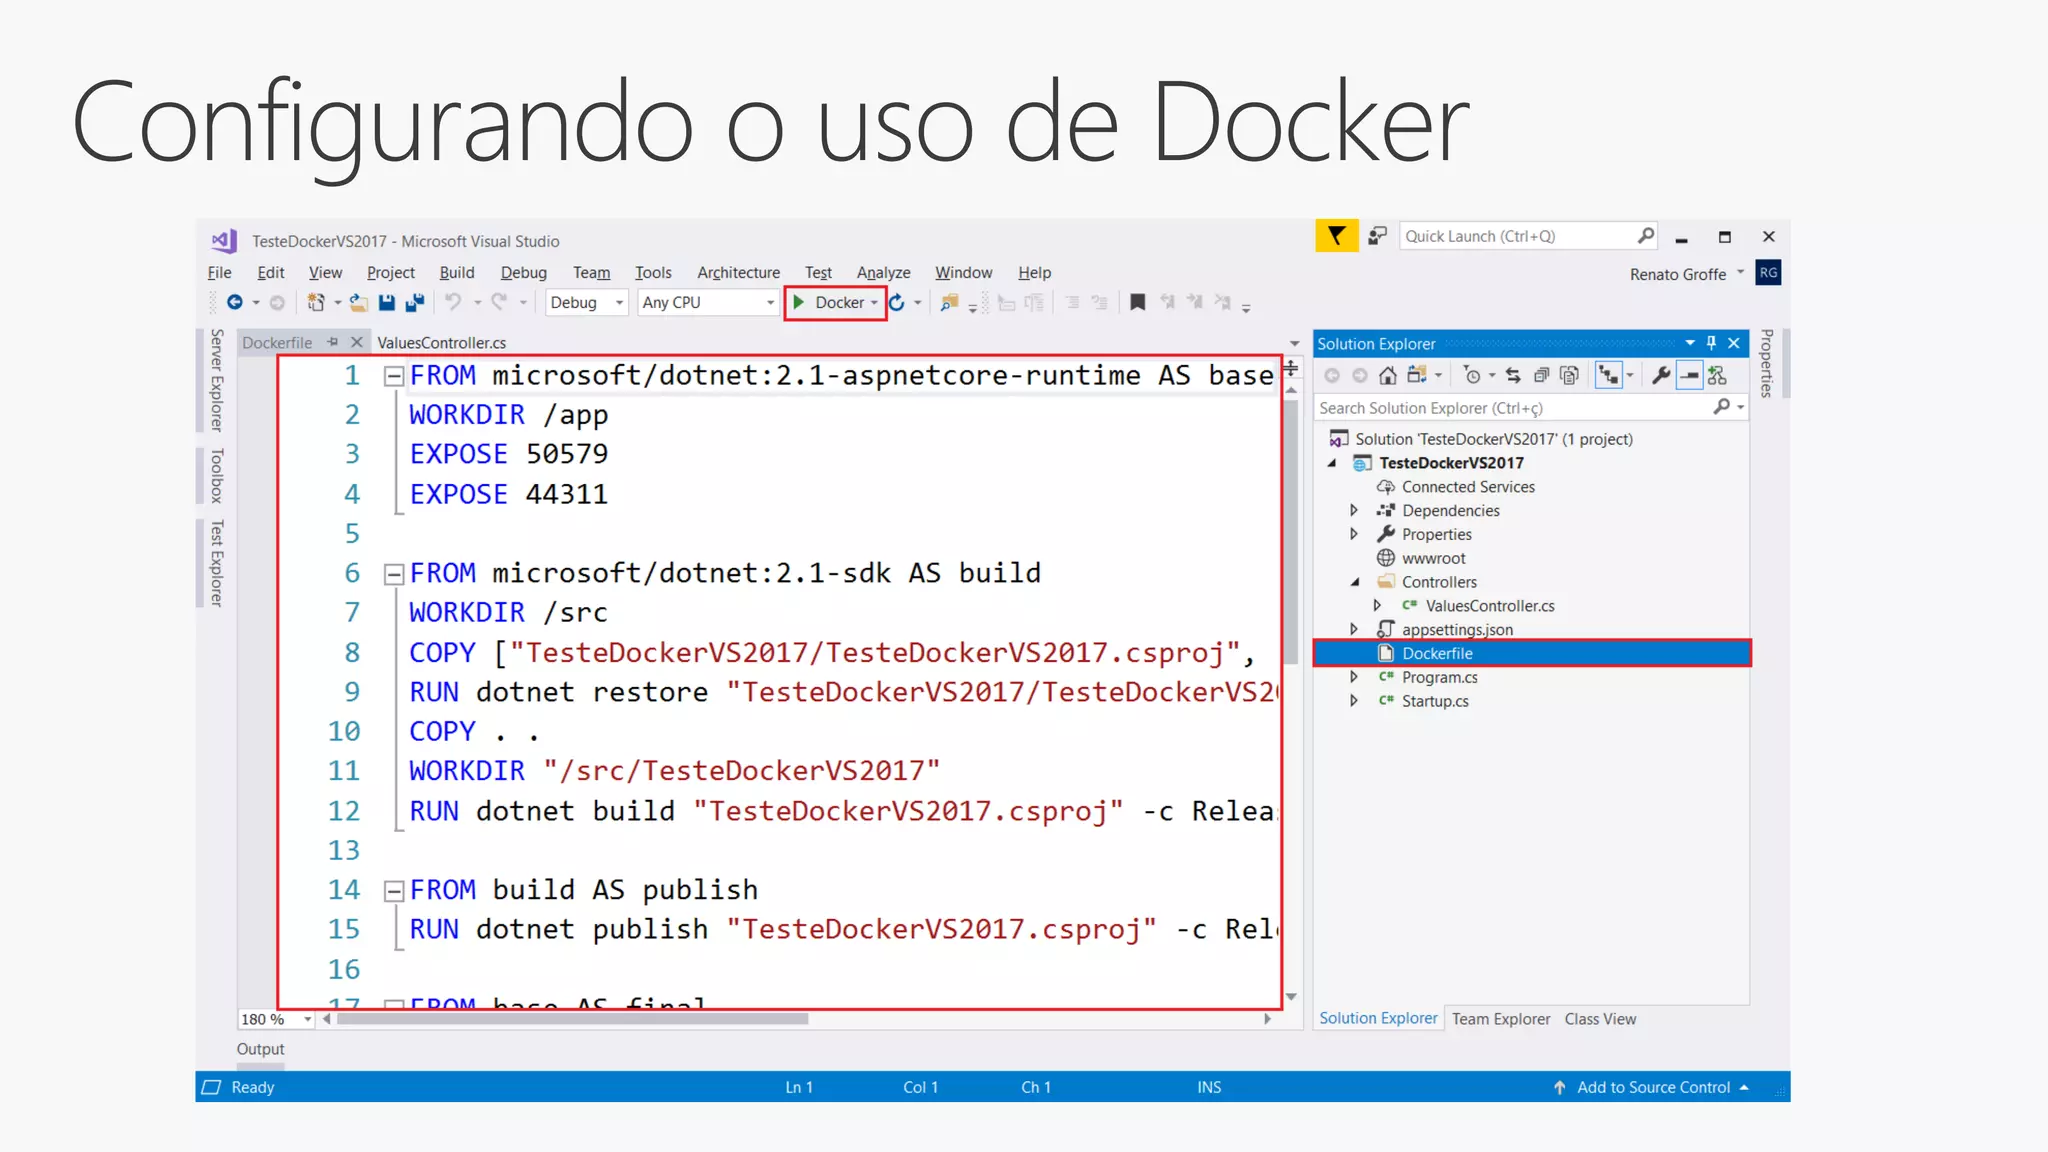Collapse the code region at line 14

394,891
